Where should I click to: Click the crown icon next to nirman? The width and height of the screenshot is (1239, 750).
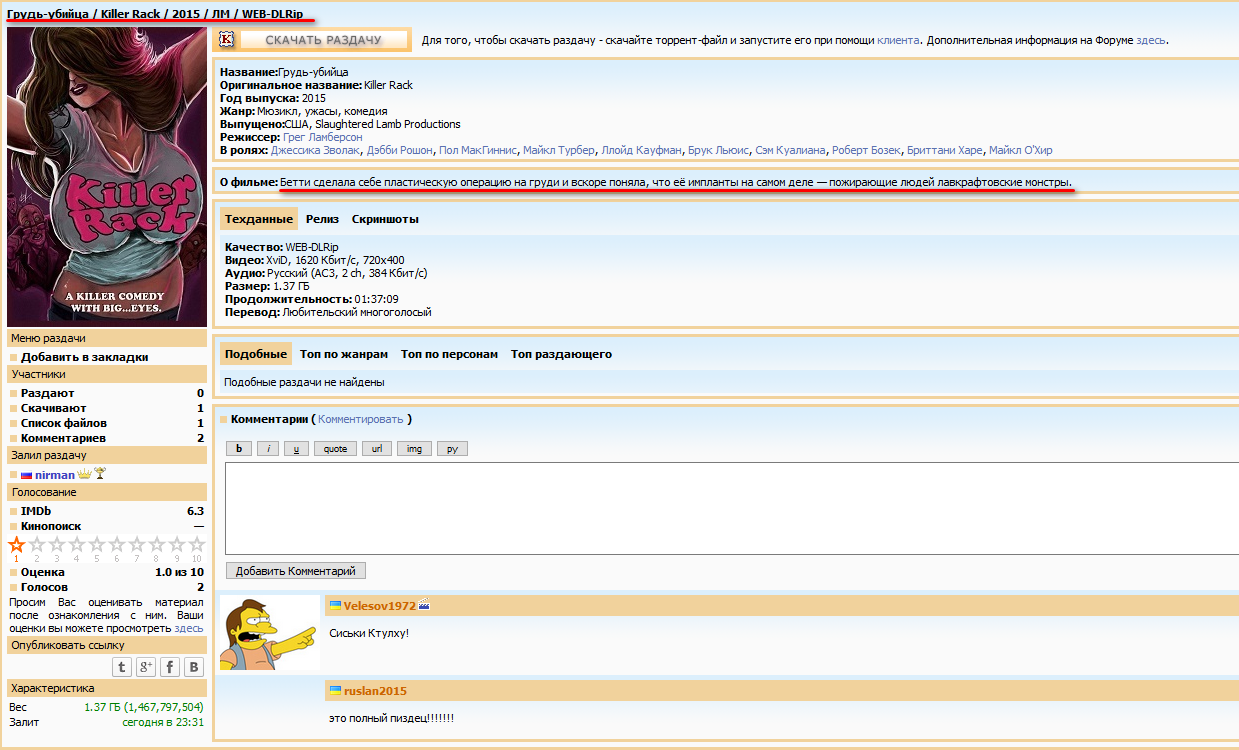click(84, 474)
